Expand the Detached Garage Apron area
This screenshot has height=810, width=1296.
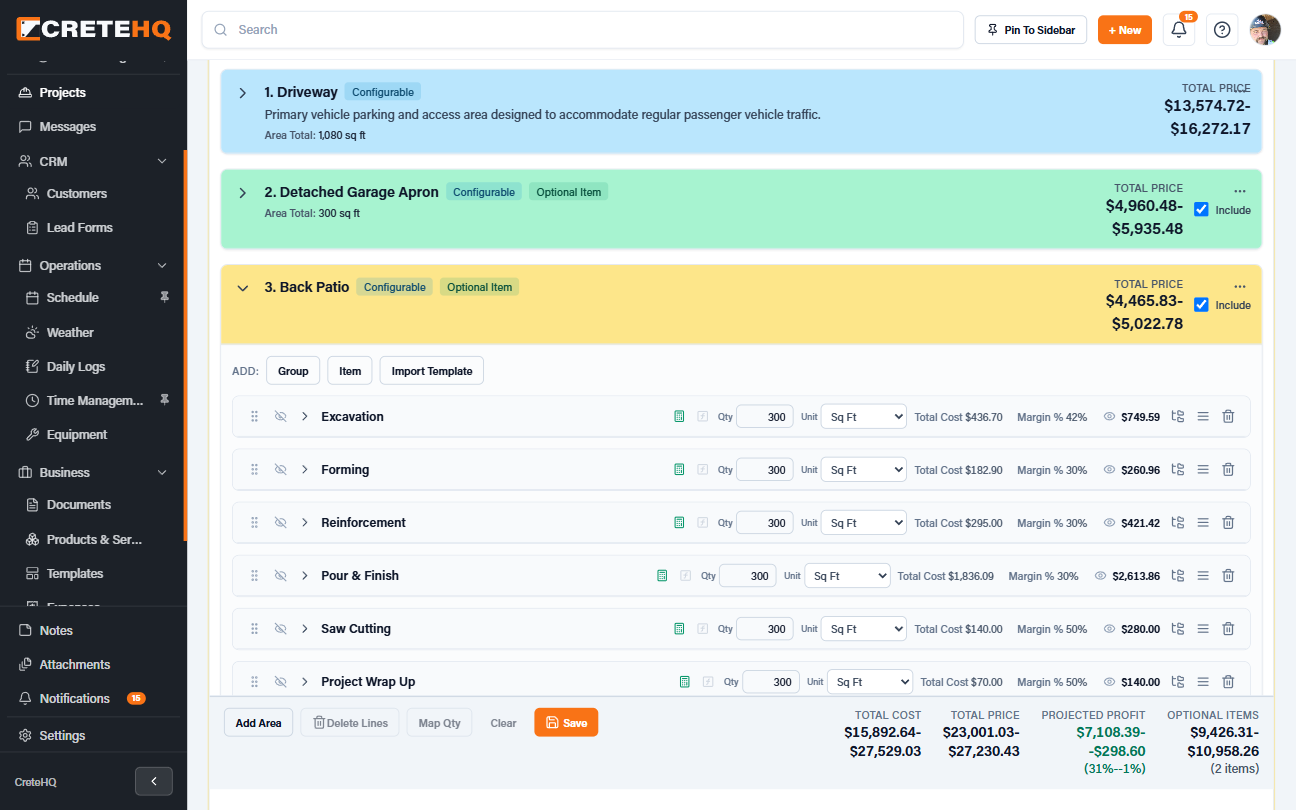click(x=242, y=193)
